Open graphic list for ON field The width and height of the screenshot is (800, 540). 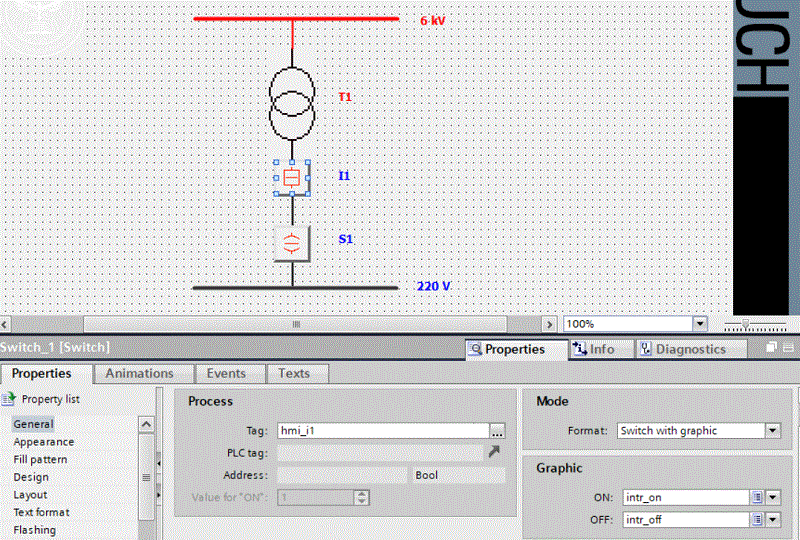tap(757, 497)
